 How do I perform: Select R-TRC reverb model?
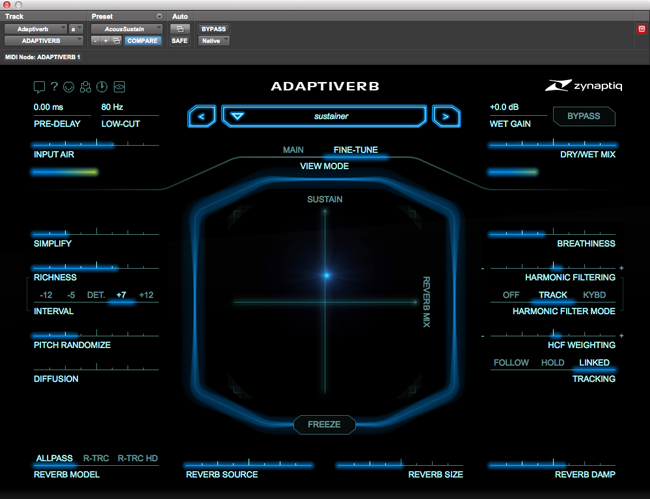[x=96, y=458]
